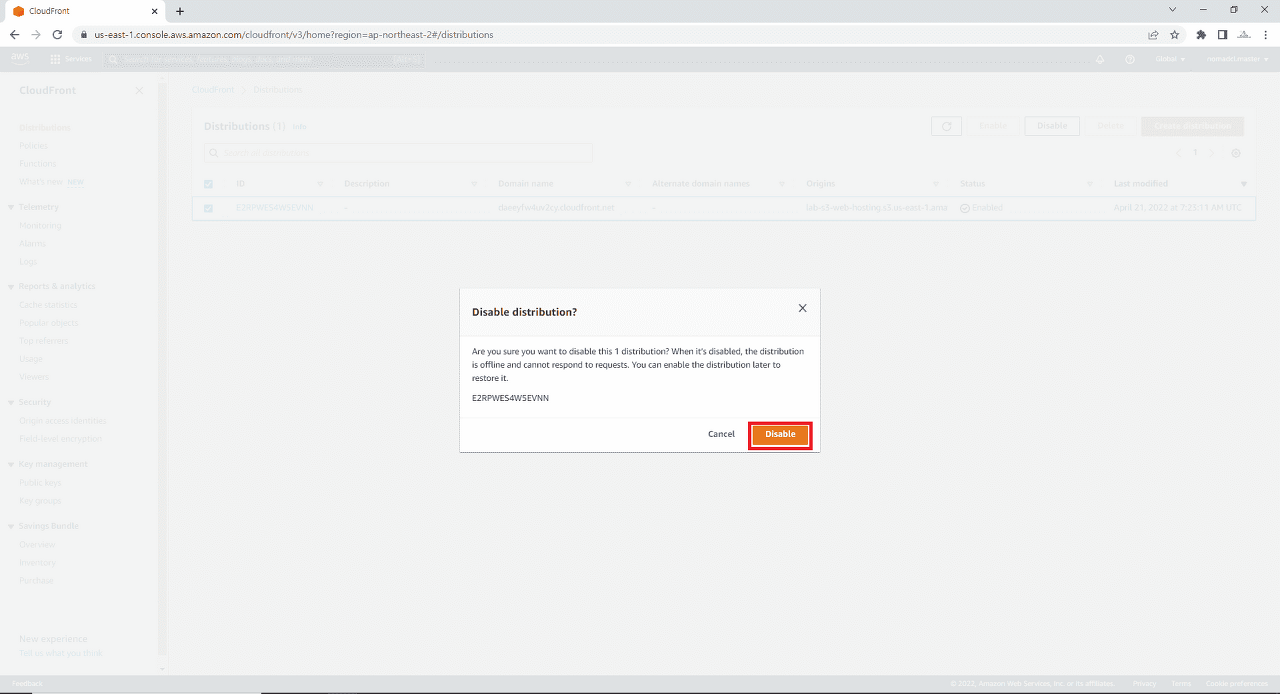
Task: Sort by Alternate domain names arrow
Action: 782,184
